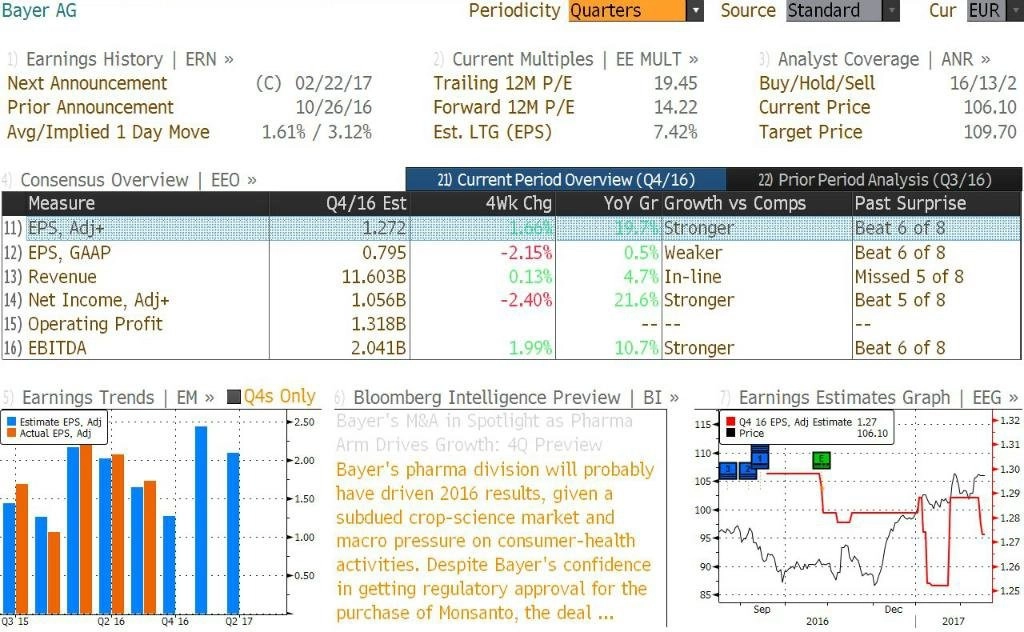The height and width of the screenshot is (632, 1024).
Task: Open Earnings History ERN arrow link
Action: click(229, 59)
